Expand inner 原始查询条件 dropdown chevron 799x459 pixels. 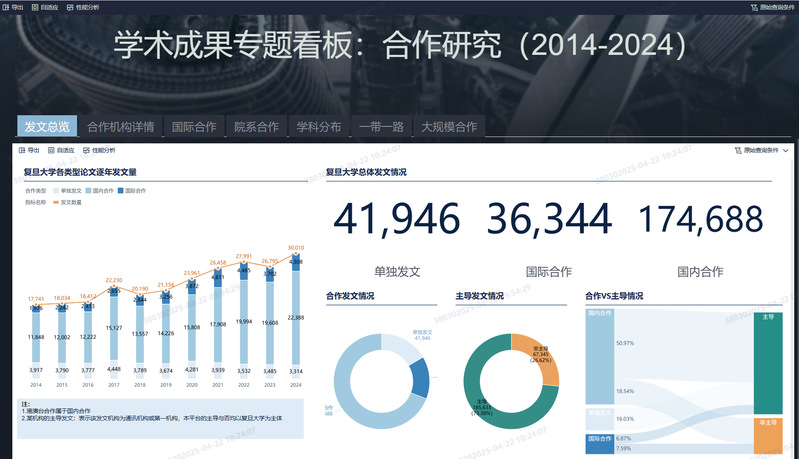[x=786, y=150]
